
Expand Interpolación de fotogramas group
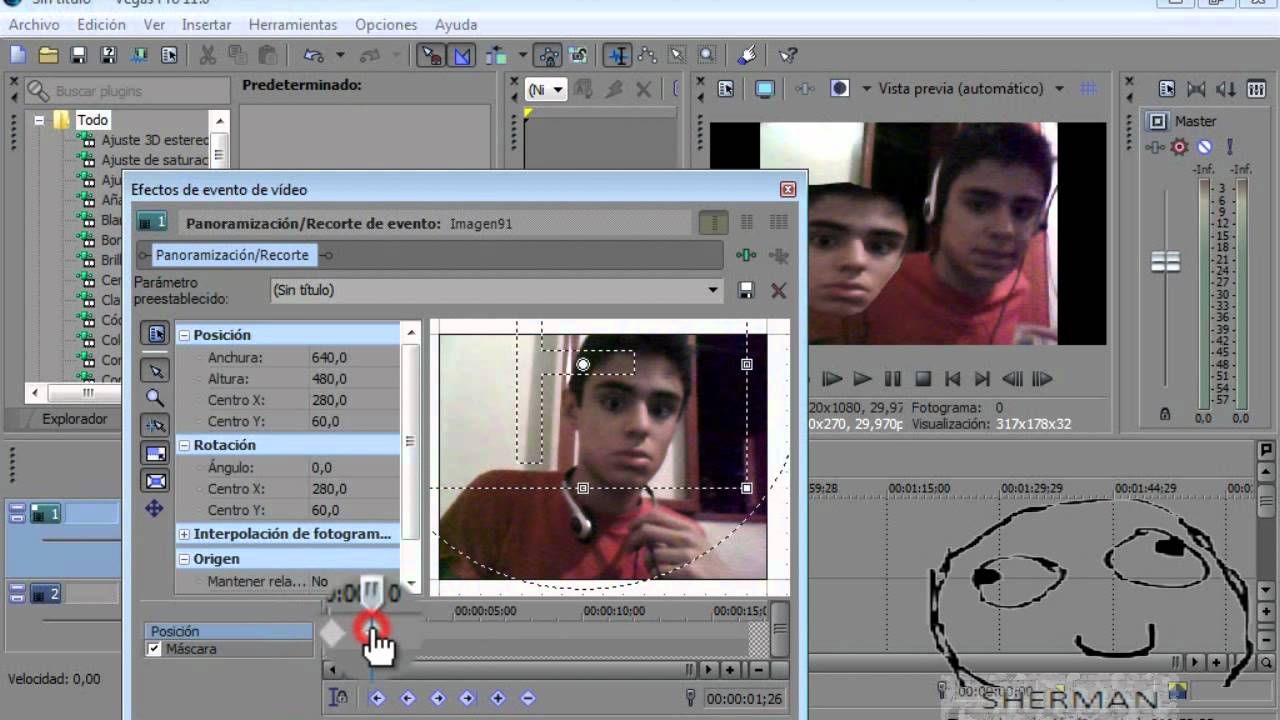click(184, 534)
